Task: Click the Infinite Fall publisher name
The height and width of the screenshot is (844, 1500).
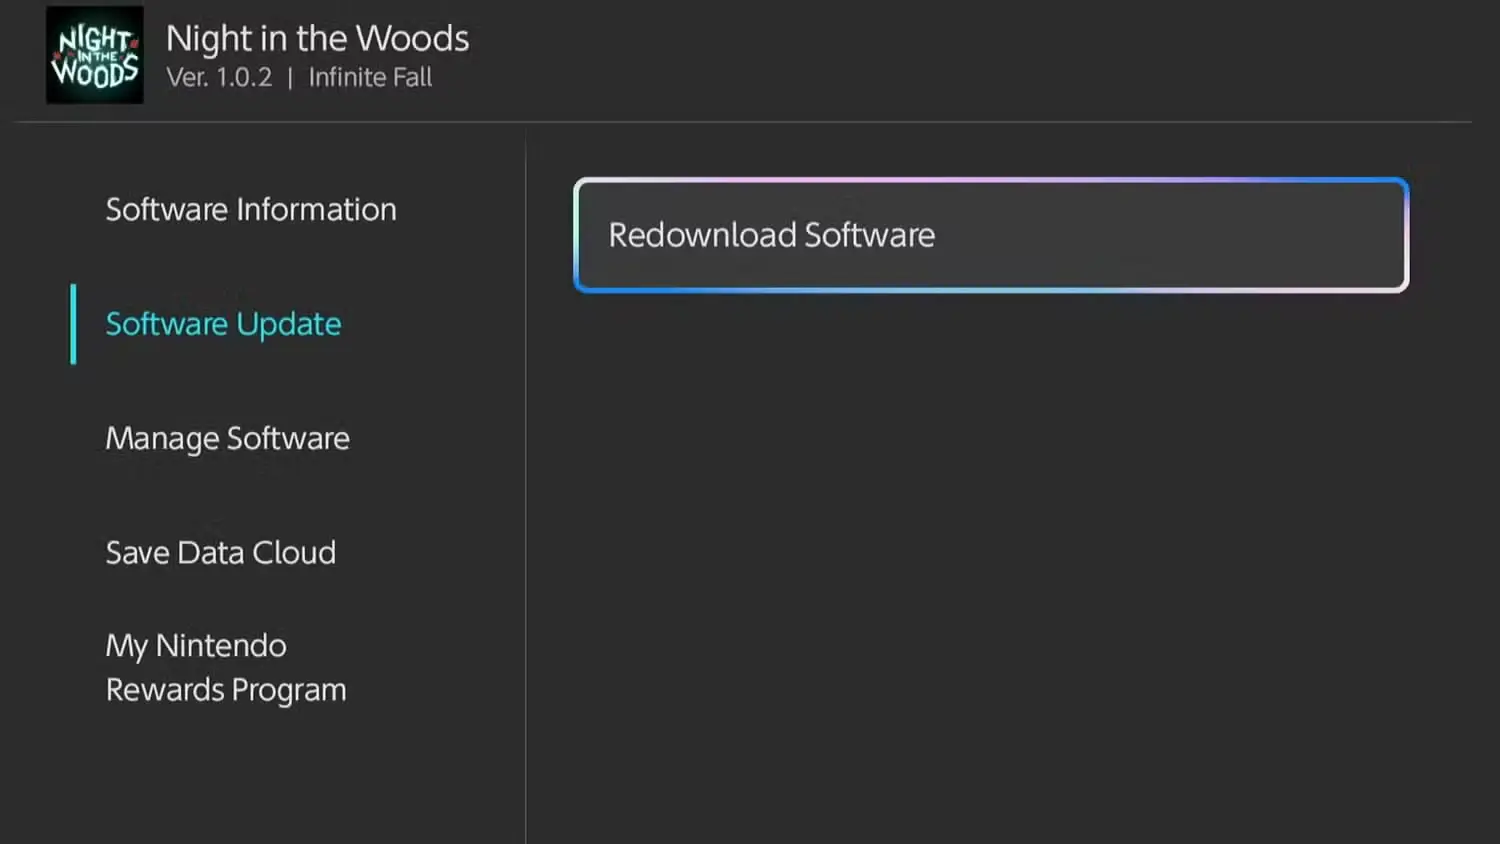Action: [370, 77]
